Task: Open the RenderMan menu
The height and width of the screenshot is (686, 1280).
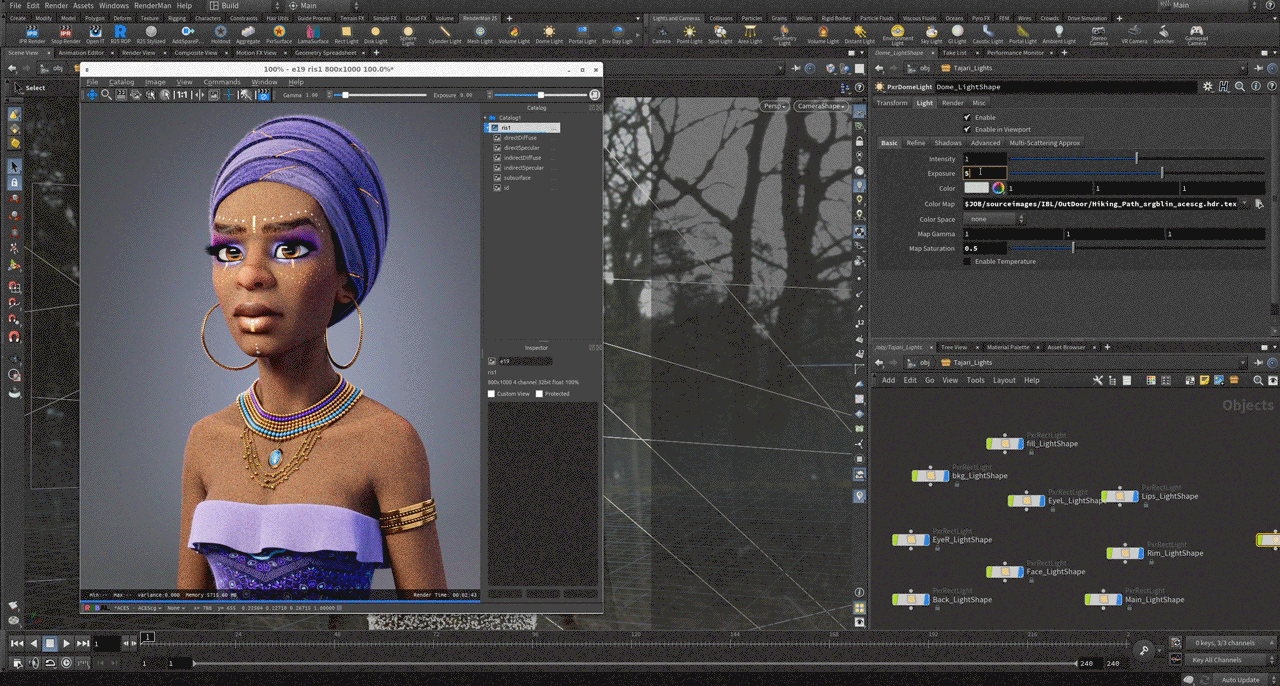Action: click(x=153, y=6)
